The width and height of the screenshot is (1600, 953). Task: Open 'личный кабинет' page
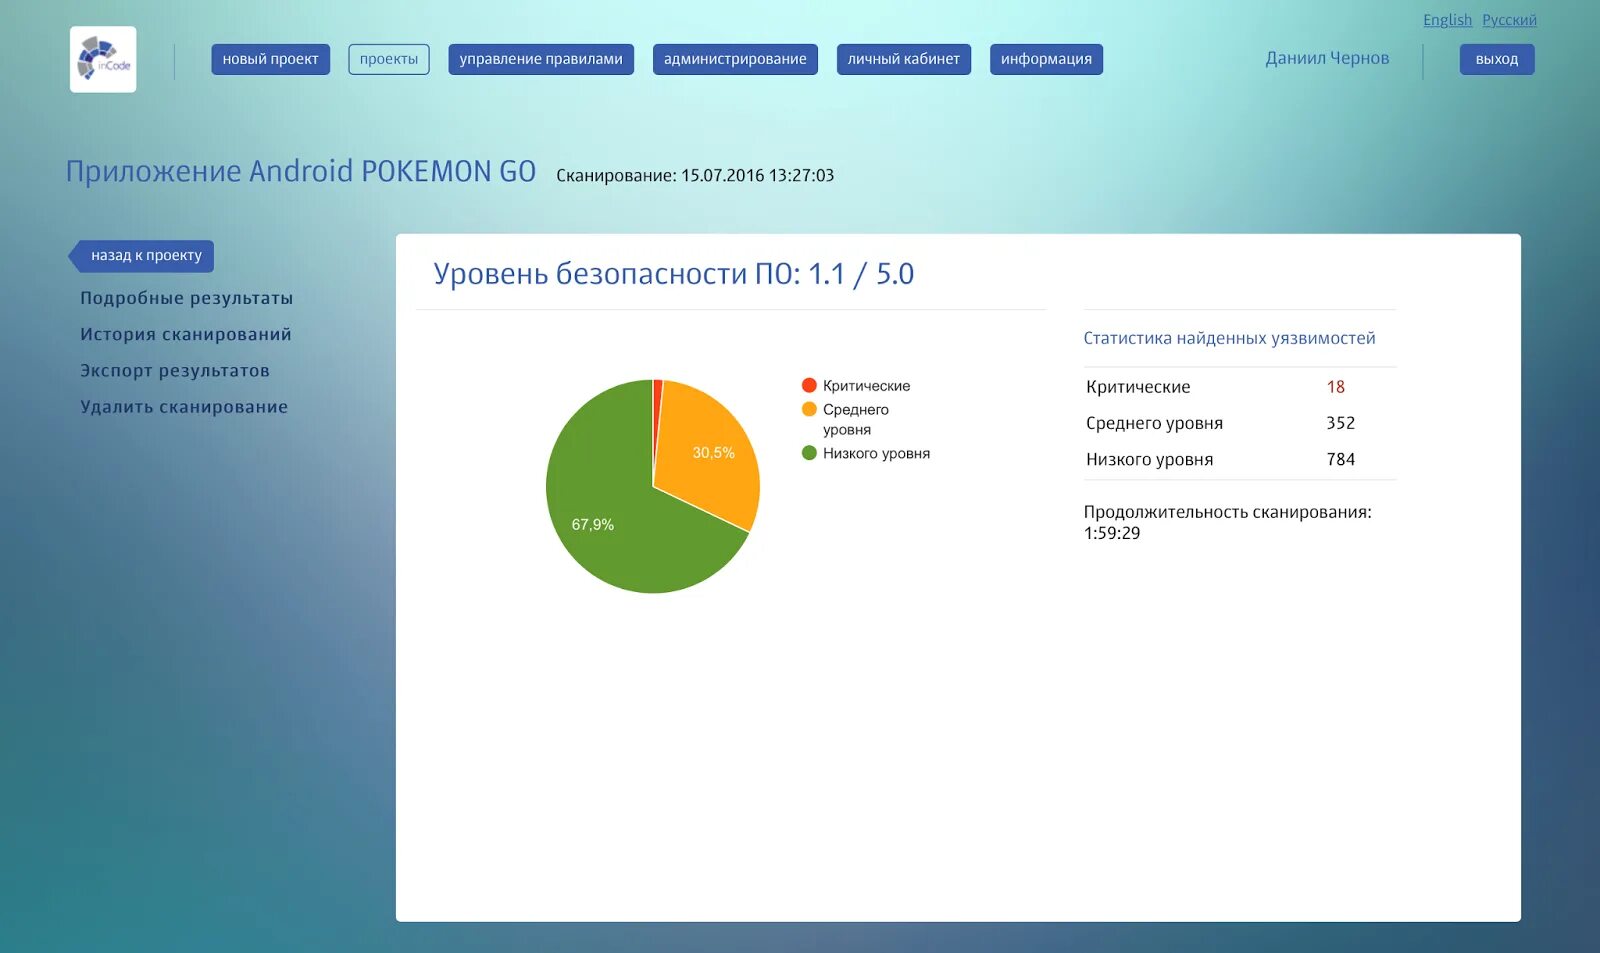point(904,59)
